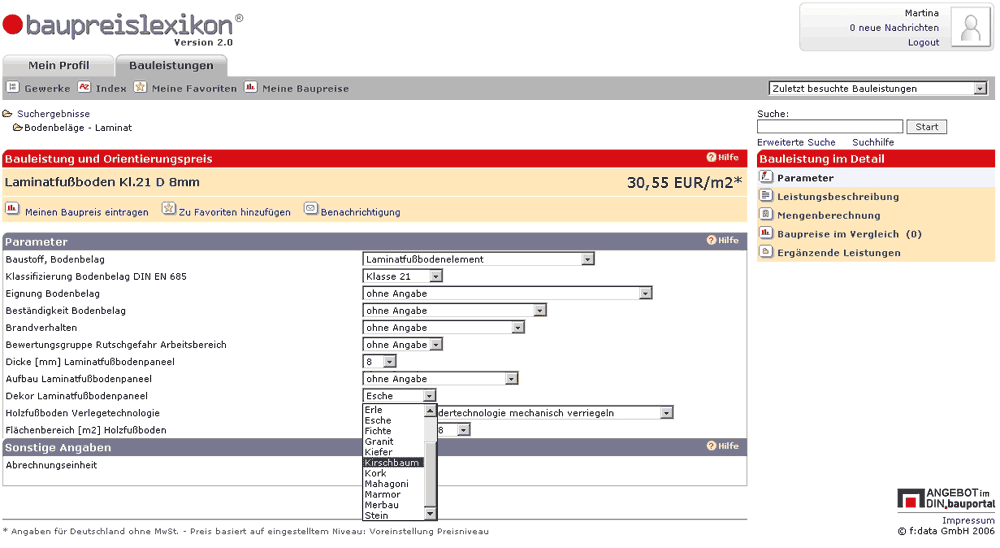Open the Baustoff, Bodenbelag dropdown
The height and width of the screenshot is (548, 1000).
pyautogui.click(x=479, y=259)
